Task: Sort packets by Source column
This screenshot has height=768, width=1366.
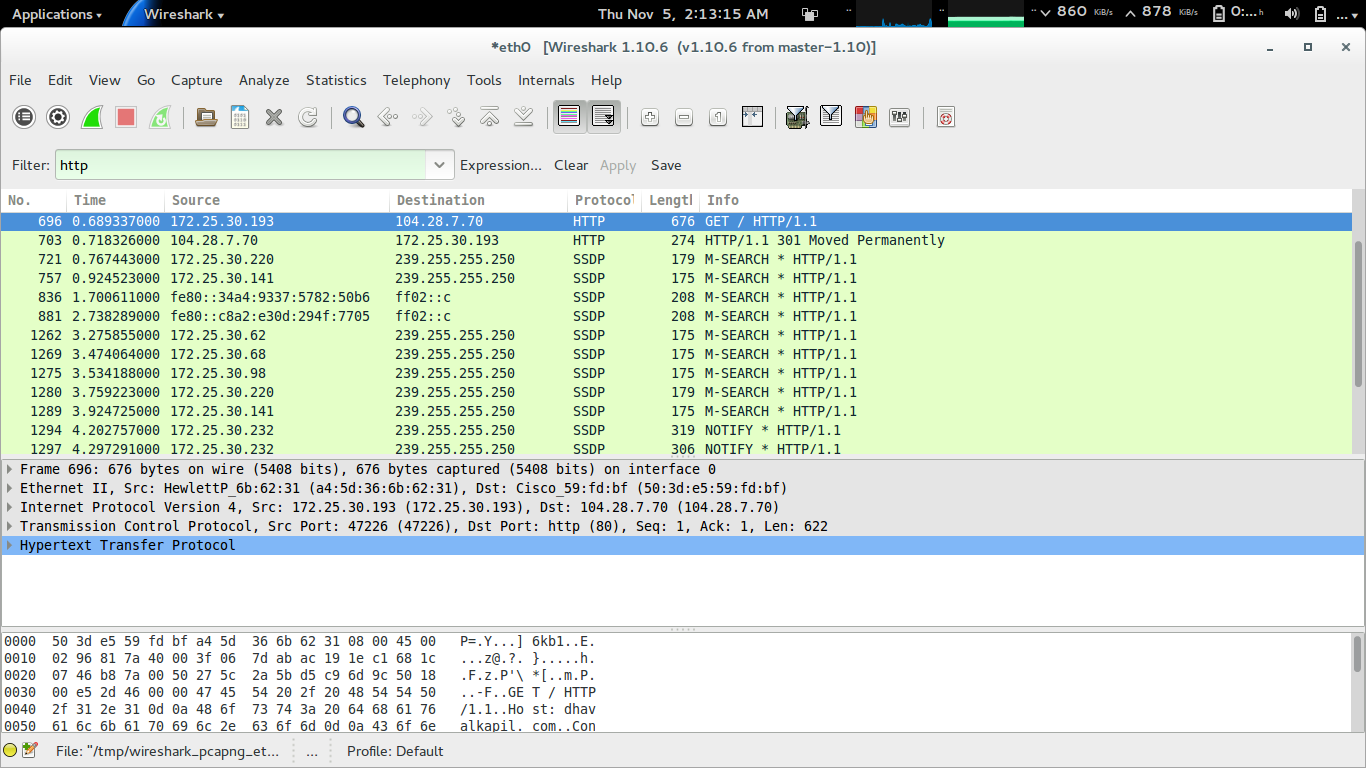Action: (277, 200)
